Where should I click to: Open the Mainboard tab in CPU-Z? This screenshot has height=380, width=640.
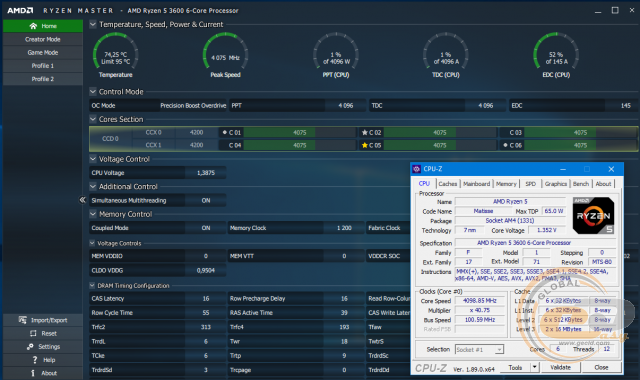coord(476,184)
